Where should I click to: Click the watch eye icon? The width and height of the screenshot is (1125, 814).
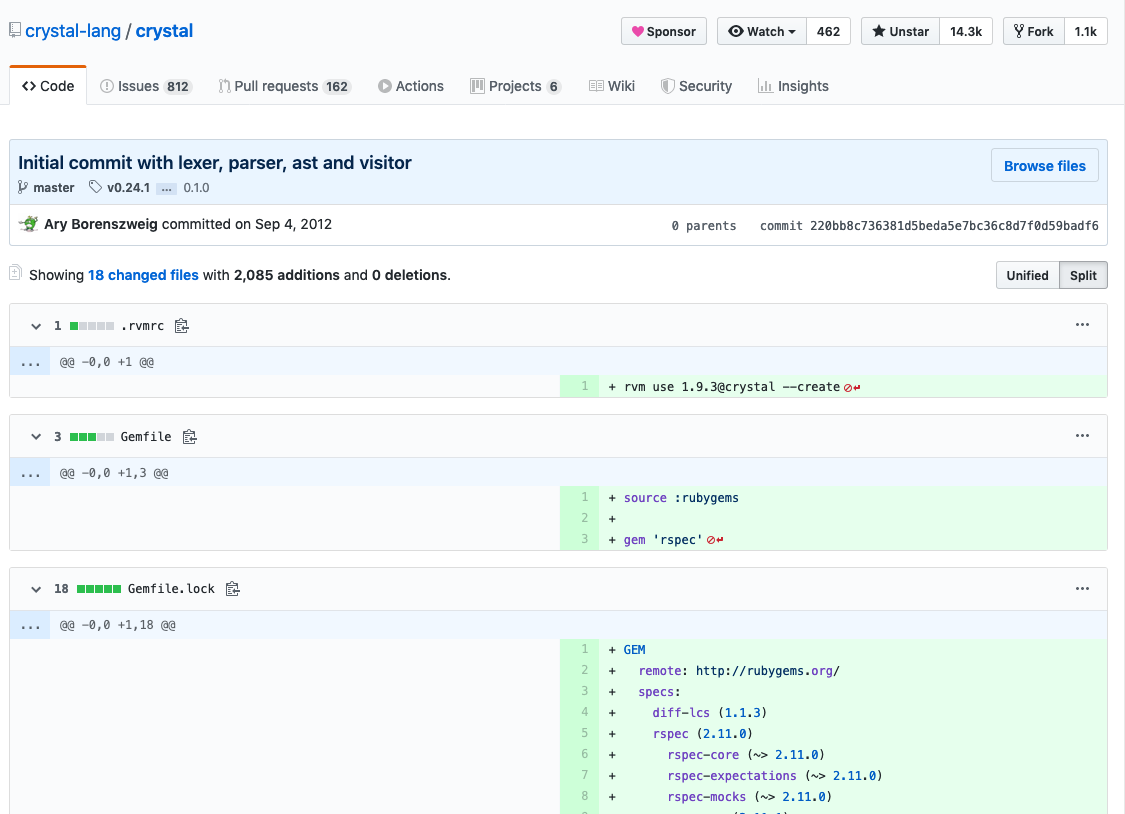(x=735, y=32)
